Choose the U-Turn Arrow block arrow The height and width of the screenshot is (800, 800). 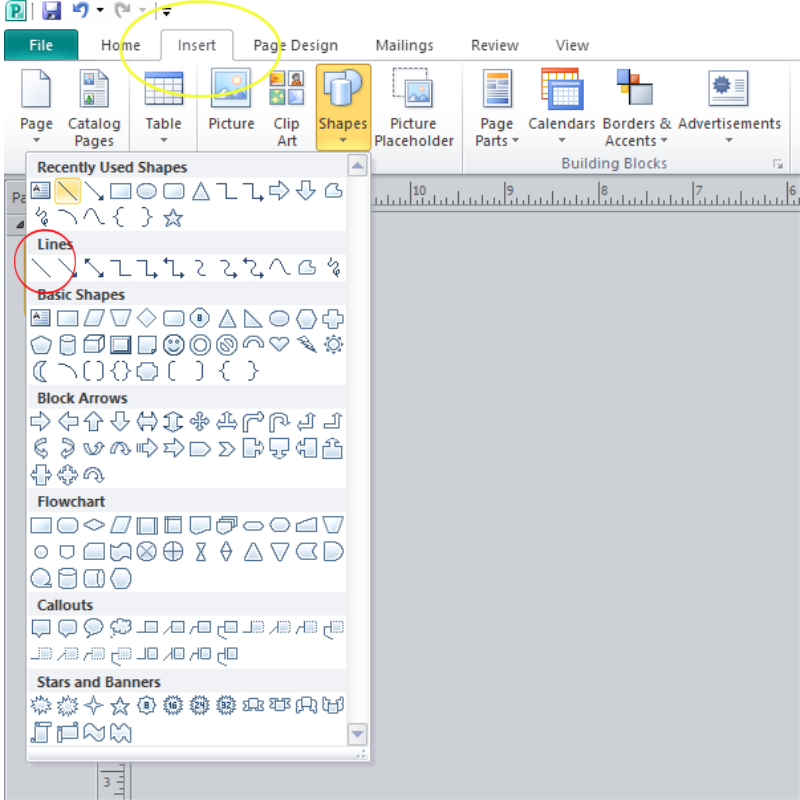280,422
